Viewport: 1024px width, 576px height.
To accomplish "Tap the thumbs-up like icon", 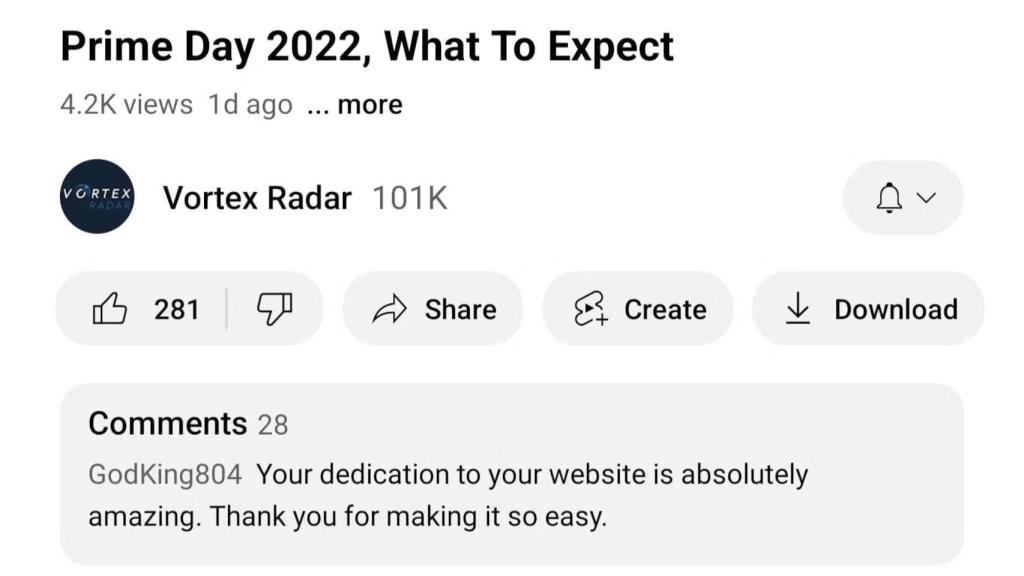I will click(110, 309).
